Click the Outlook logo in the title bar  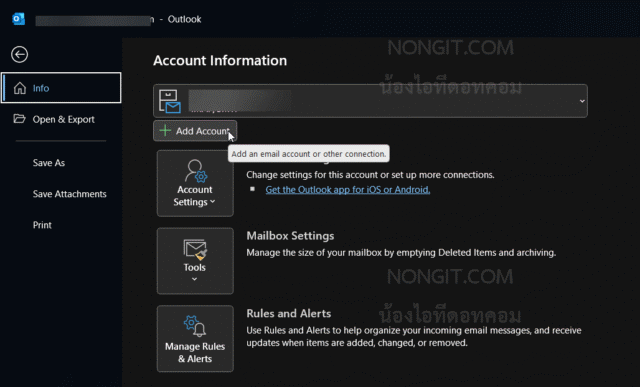(18, 19)
